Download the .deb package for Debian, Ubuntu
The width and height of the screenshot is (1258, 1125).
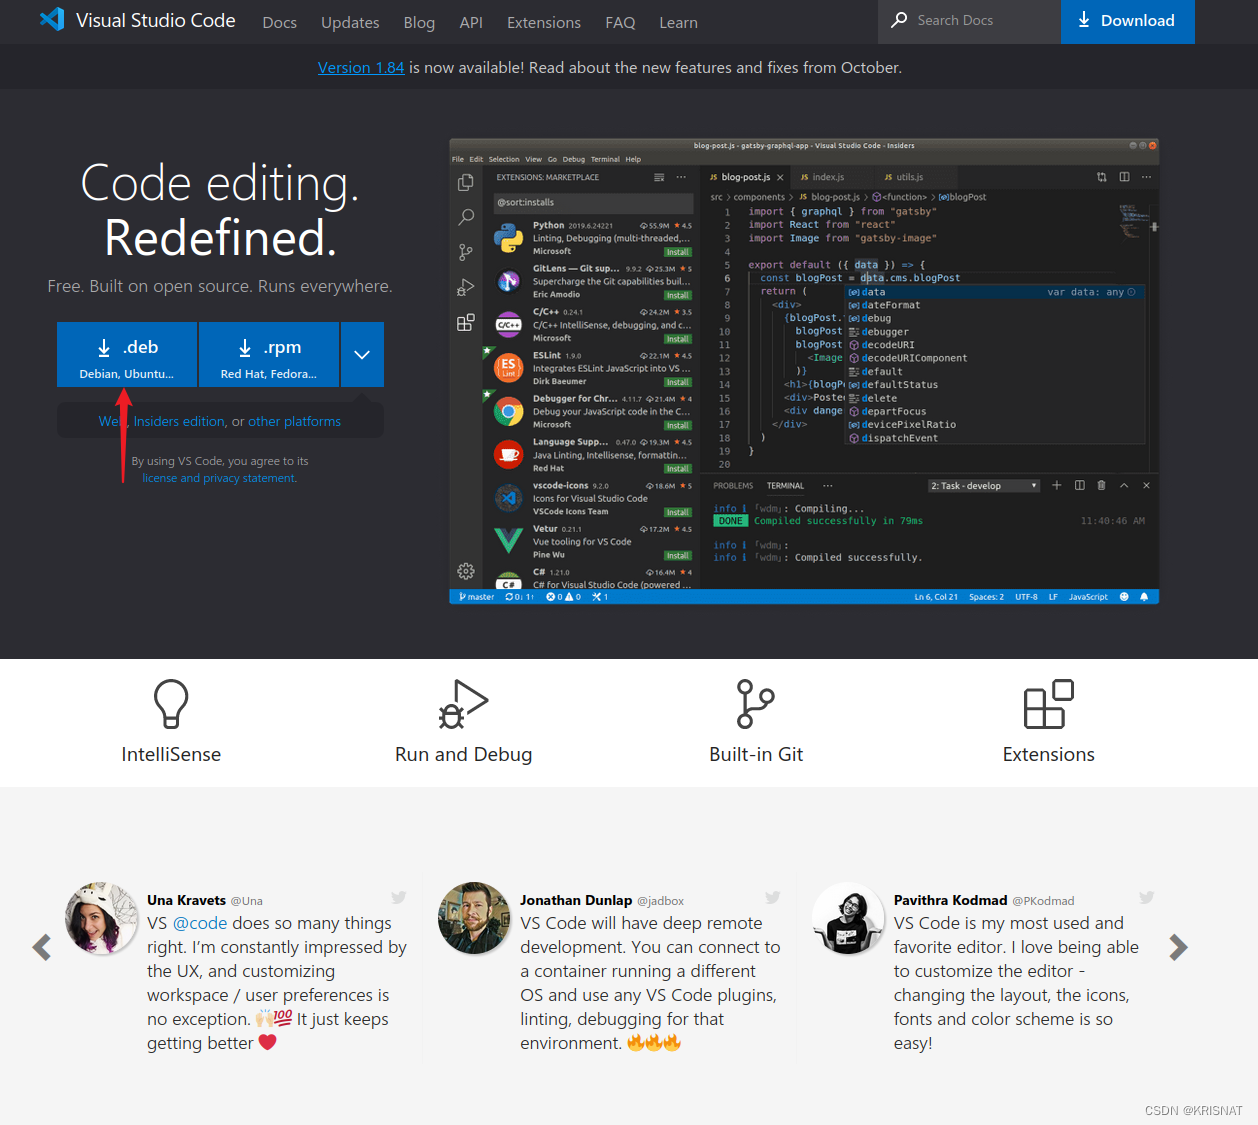(x=127, y=354)
